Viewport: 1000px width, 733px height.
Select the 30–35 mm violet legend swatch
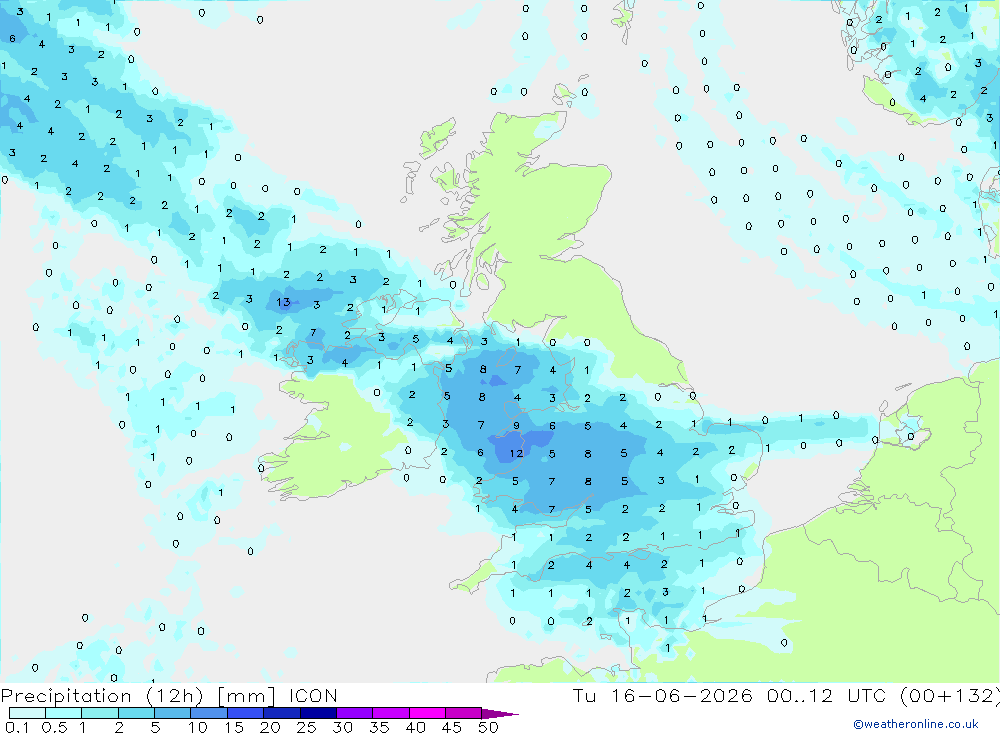[354, 713]
